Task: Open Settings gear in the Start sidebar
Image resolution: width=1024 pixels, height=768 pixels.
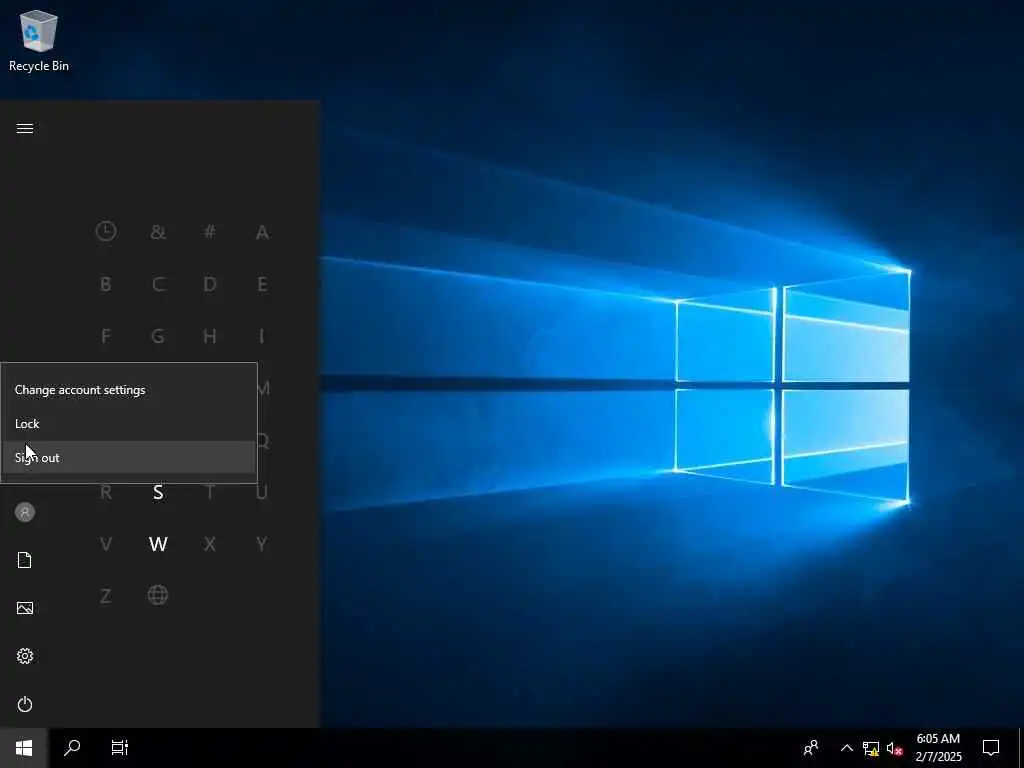Action: pos(25,656)
